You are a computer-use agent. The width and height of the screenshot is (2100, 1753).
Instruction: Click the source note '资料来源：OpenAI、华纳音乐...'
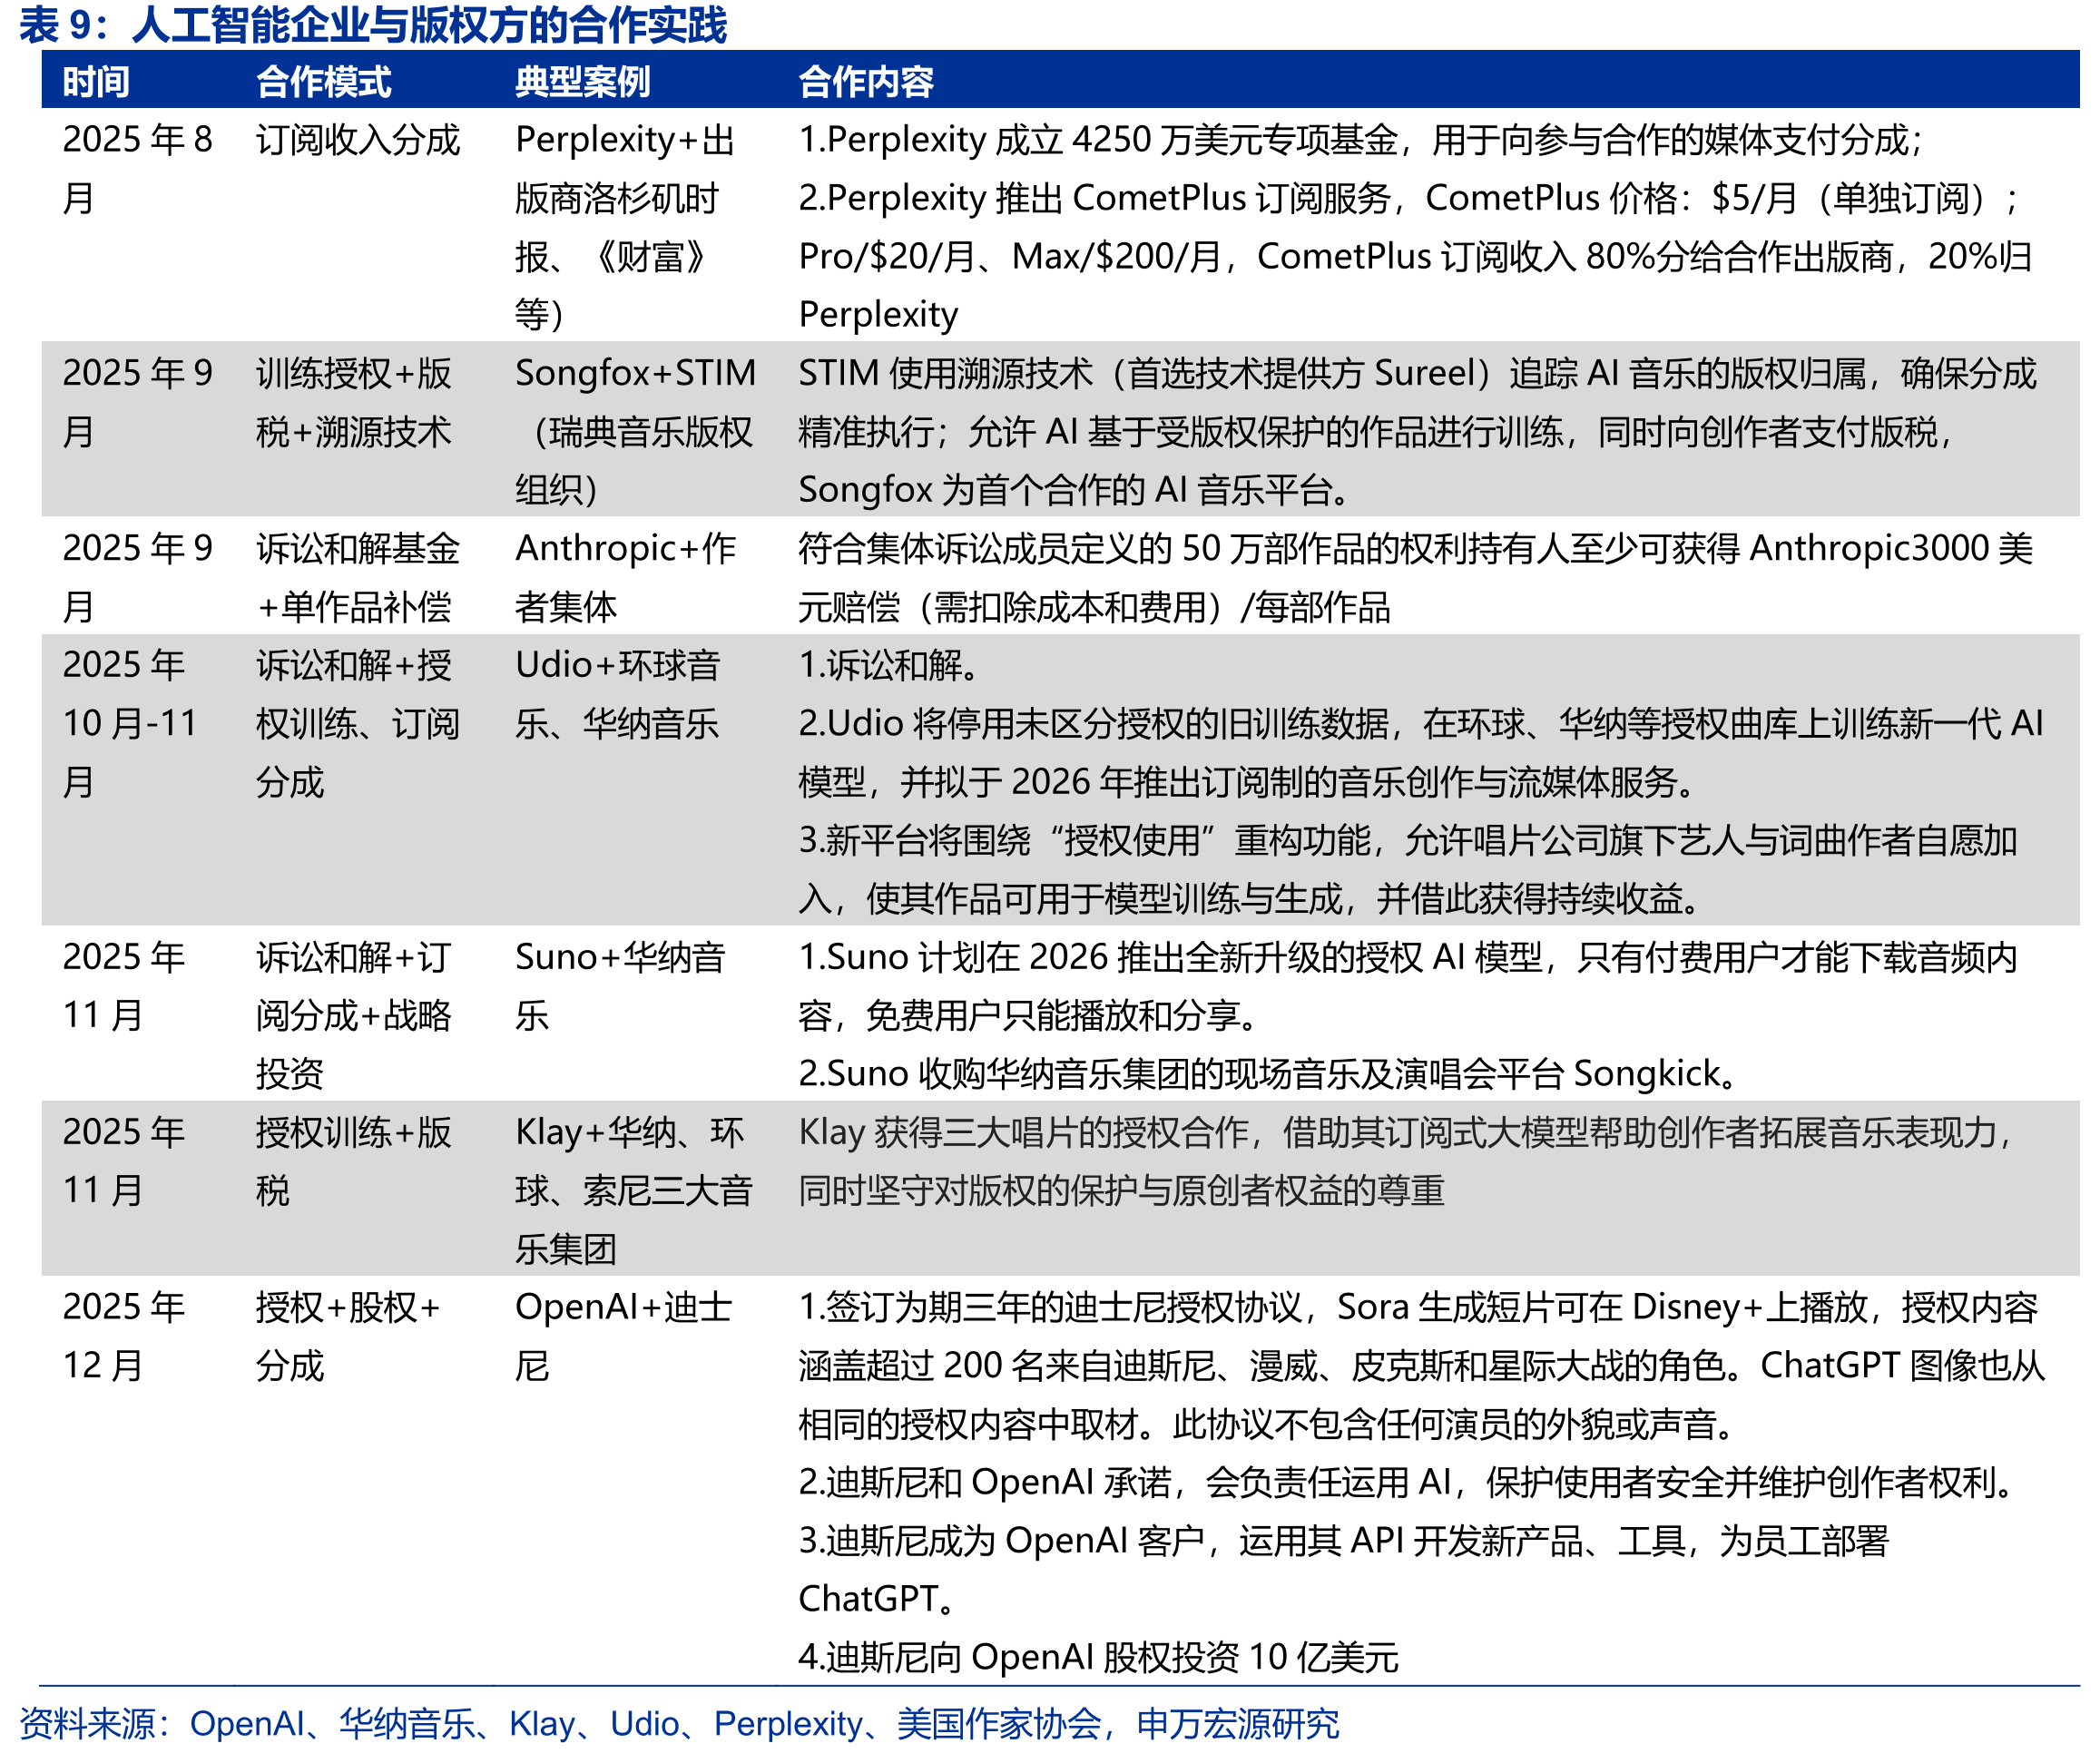tap(679, 1725)
